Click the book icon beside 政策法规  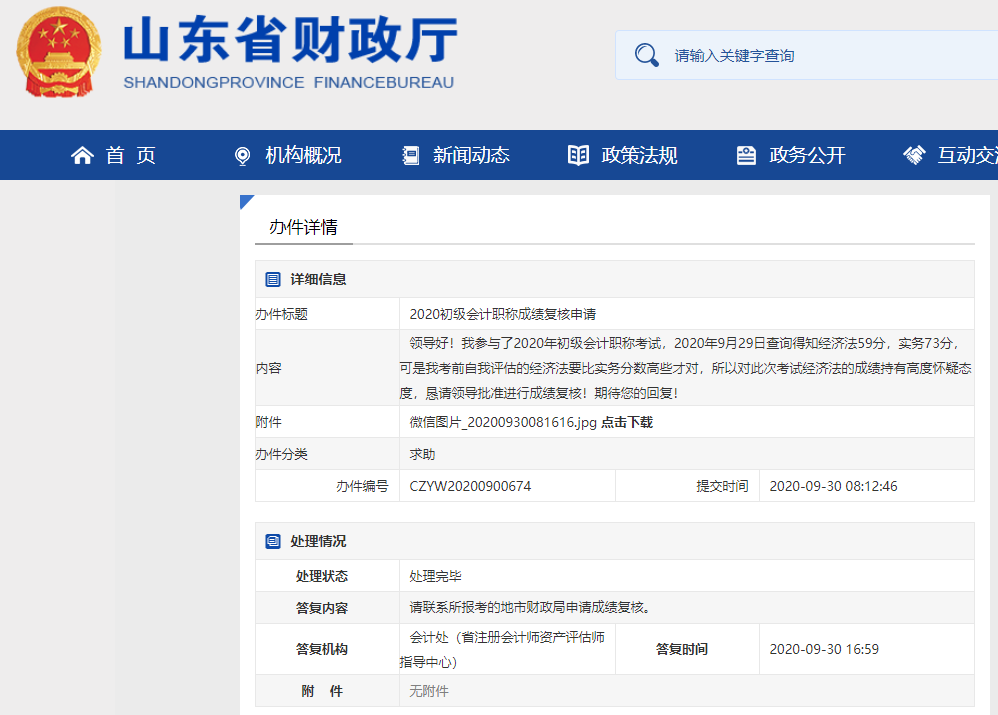point(577,155)
